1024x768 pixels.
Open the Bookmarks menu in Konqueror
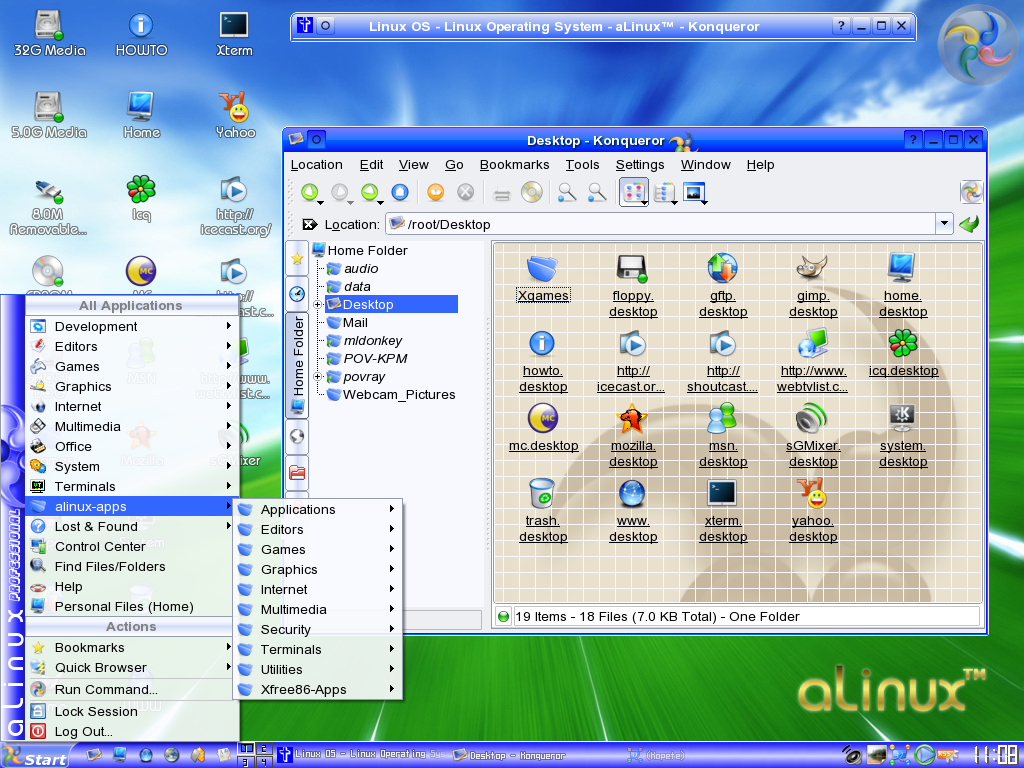(515, 165)
